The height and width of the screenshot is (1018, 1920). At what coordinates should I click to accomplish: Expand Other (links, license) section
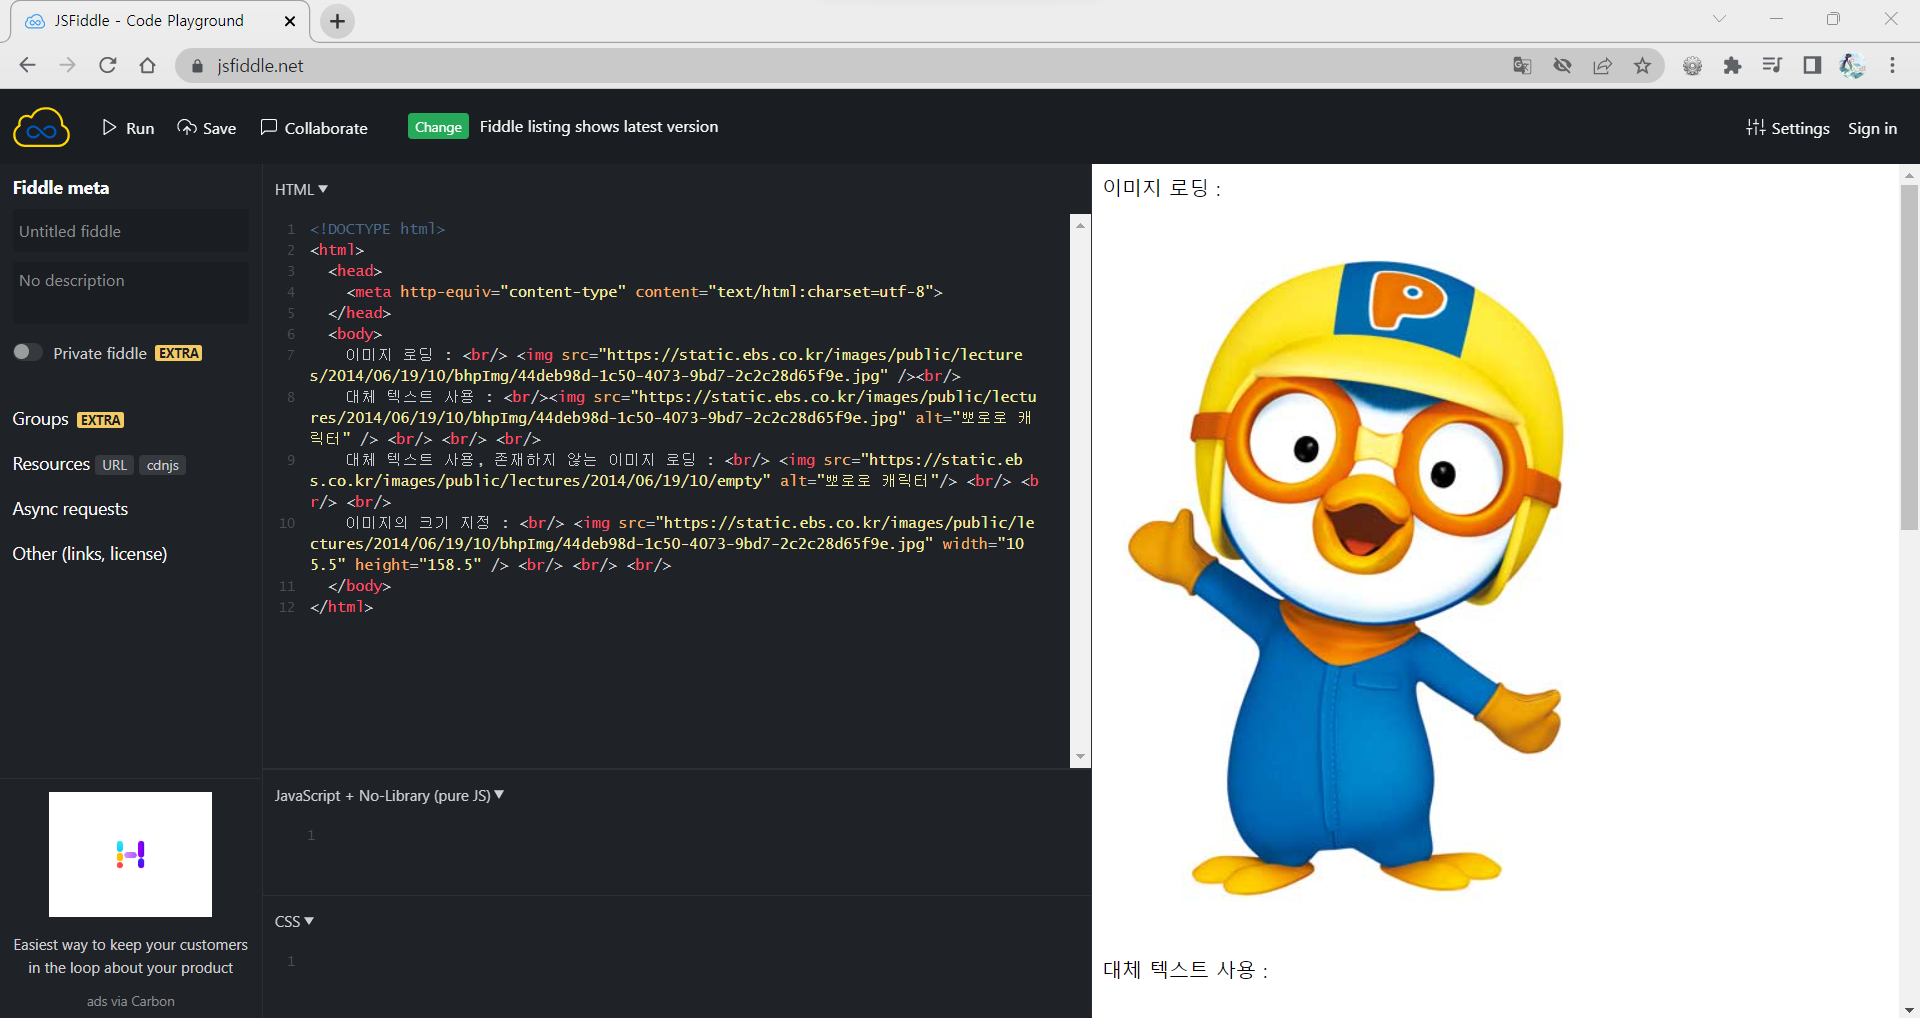[x=89, y=554]
